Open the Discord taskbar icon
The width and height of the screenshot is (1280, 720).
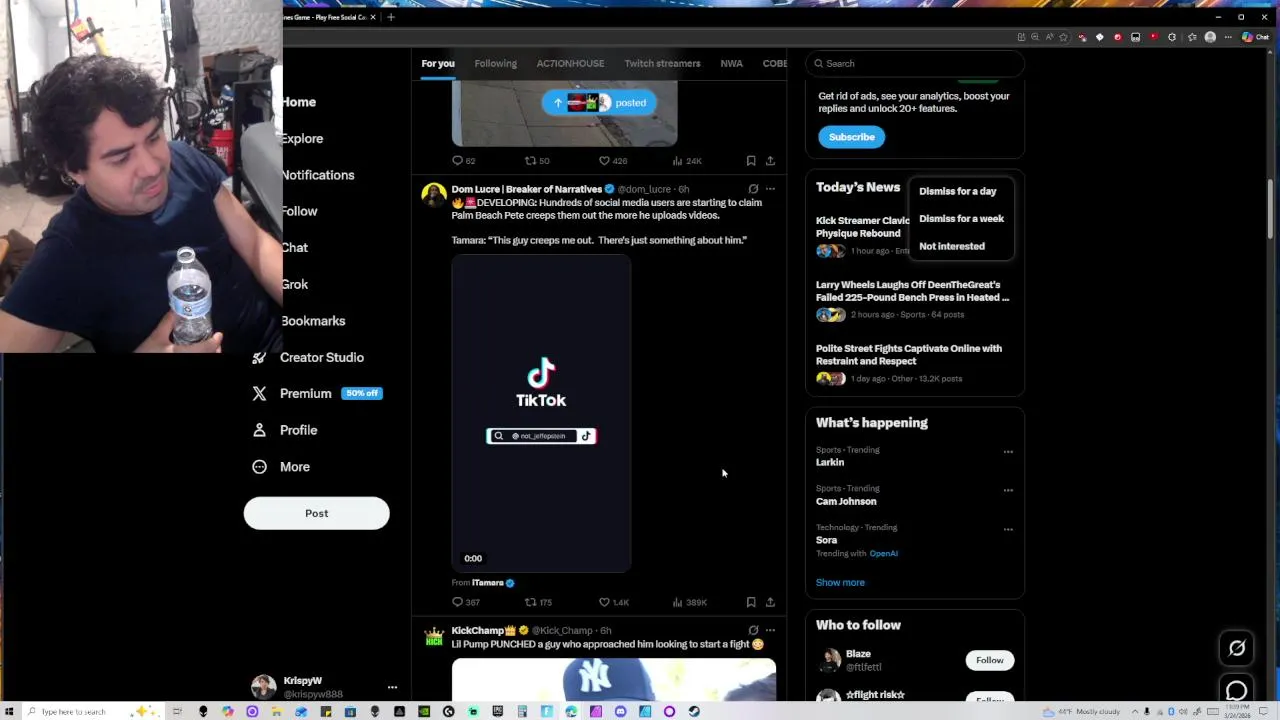(x=621, y=711)
